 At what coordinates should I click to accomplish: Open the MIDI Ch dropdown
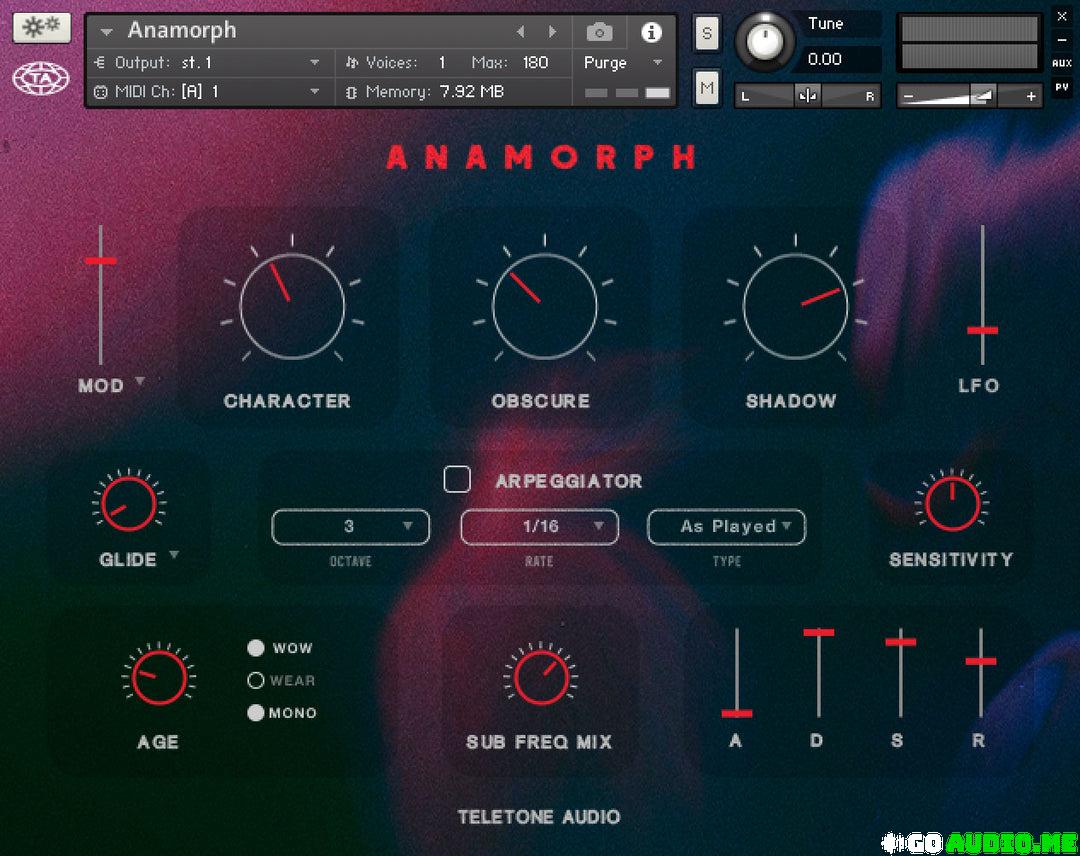click(314, 91)
